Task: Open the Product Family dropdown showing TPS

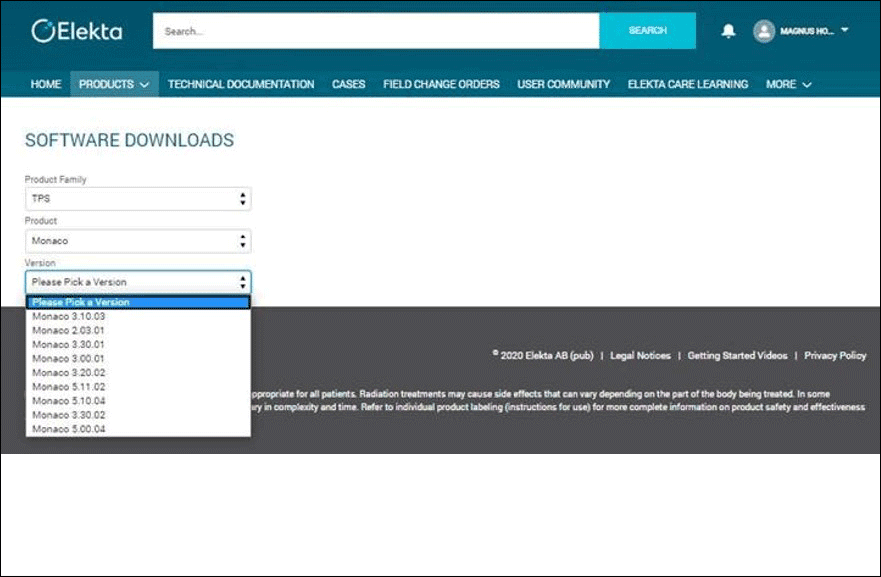Action: 138,199
